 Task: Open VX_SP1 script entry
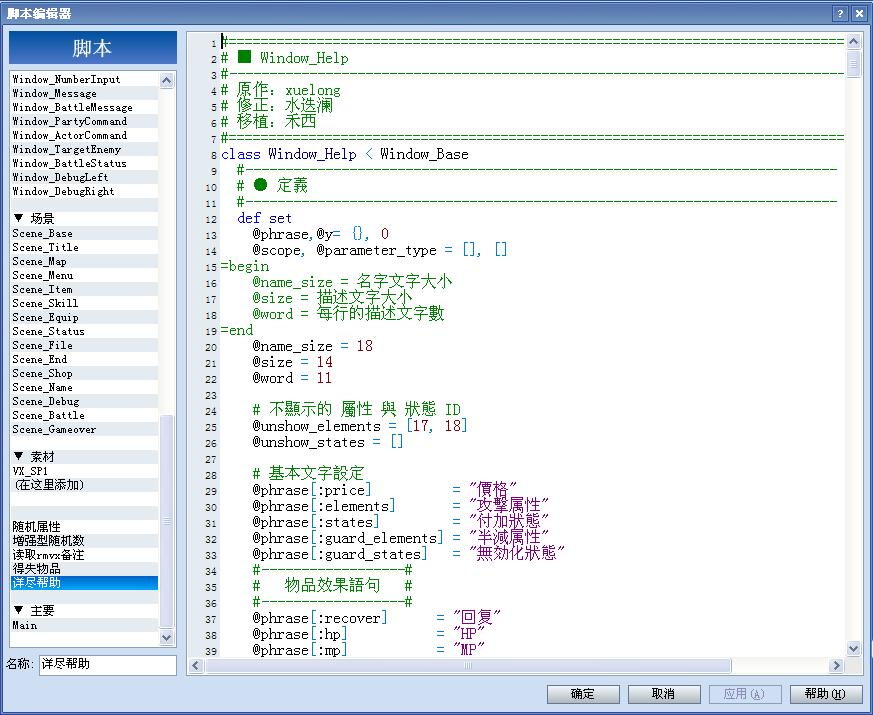(84, 471)
